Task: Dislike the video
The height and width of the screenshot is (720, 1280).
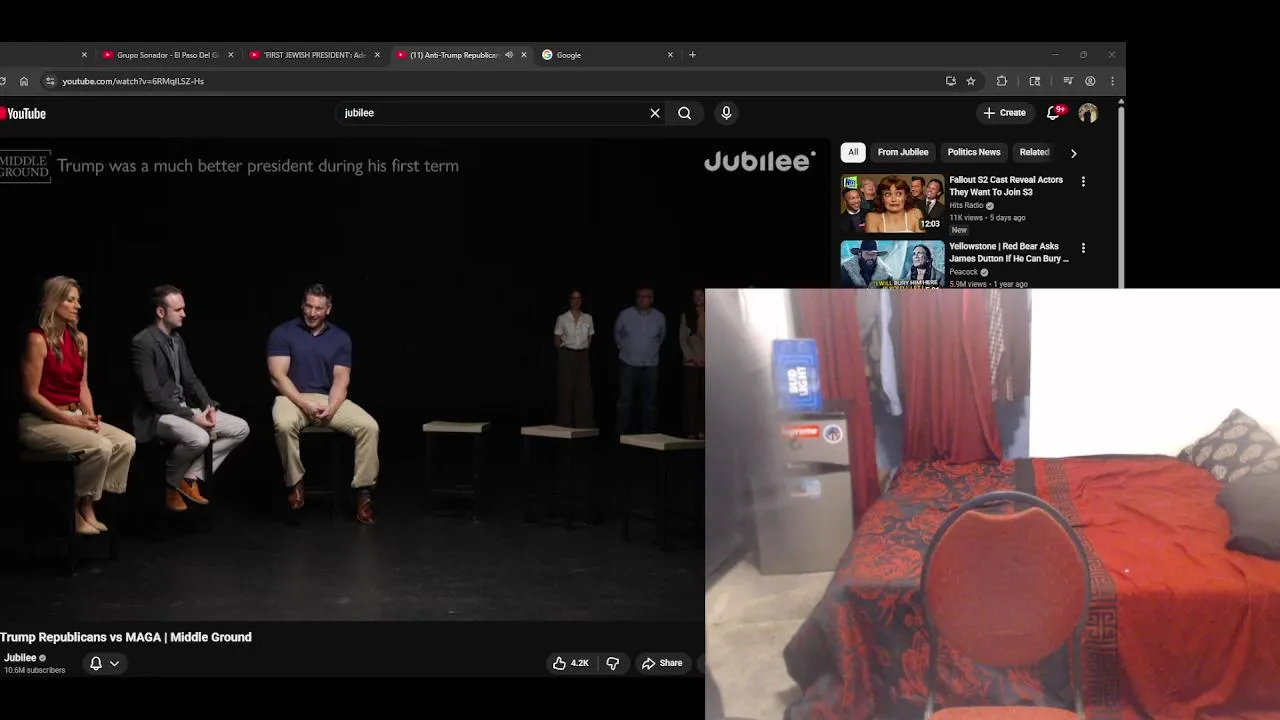Action: [613, 663]
